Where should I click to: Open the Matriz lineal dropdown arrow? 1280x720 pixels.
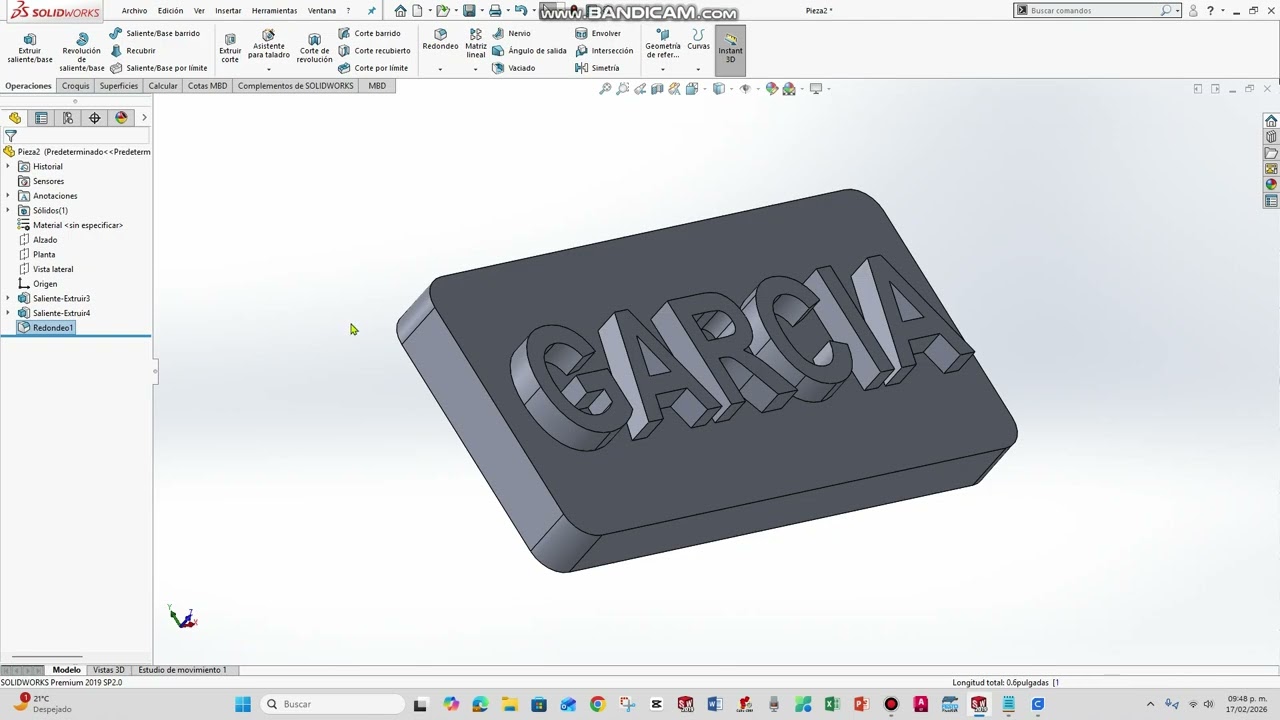point(476,69)
